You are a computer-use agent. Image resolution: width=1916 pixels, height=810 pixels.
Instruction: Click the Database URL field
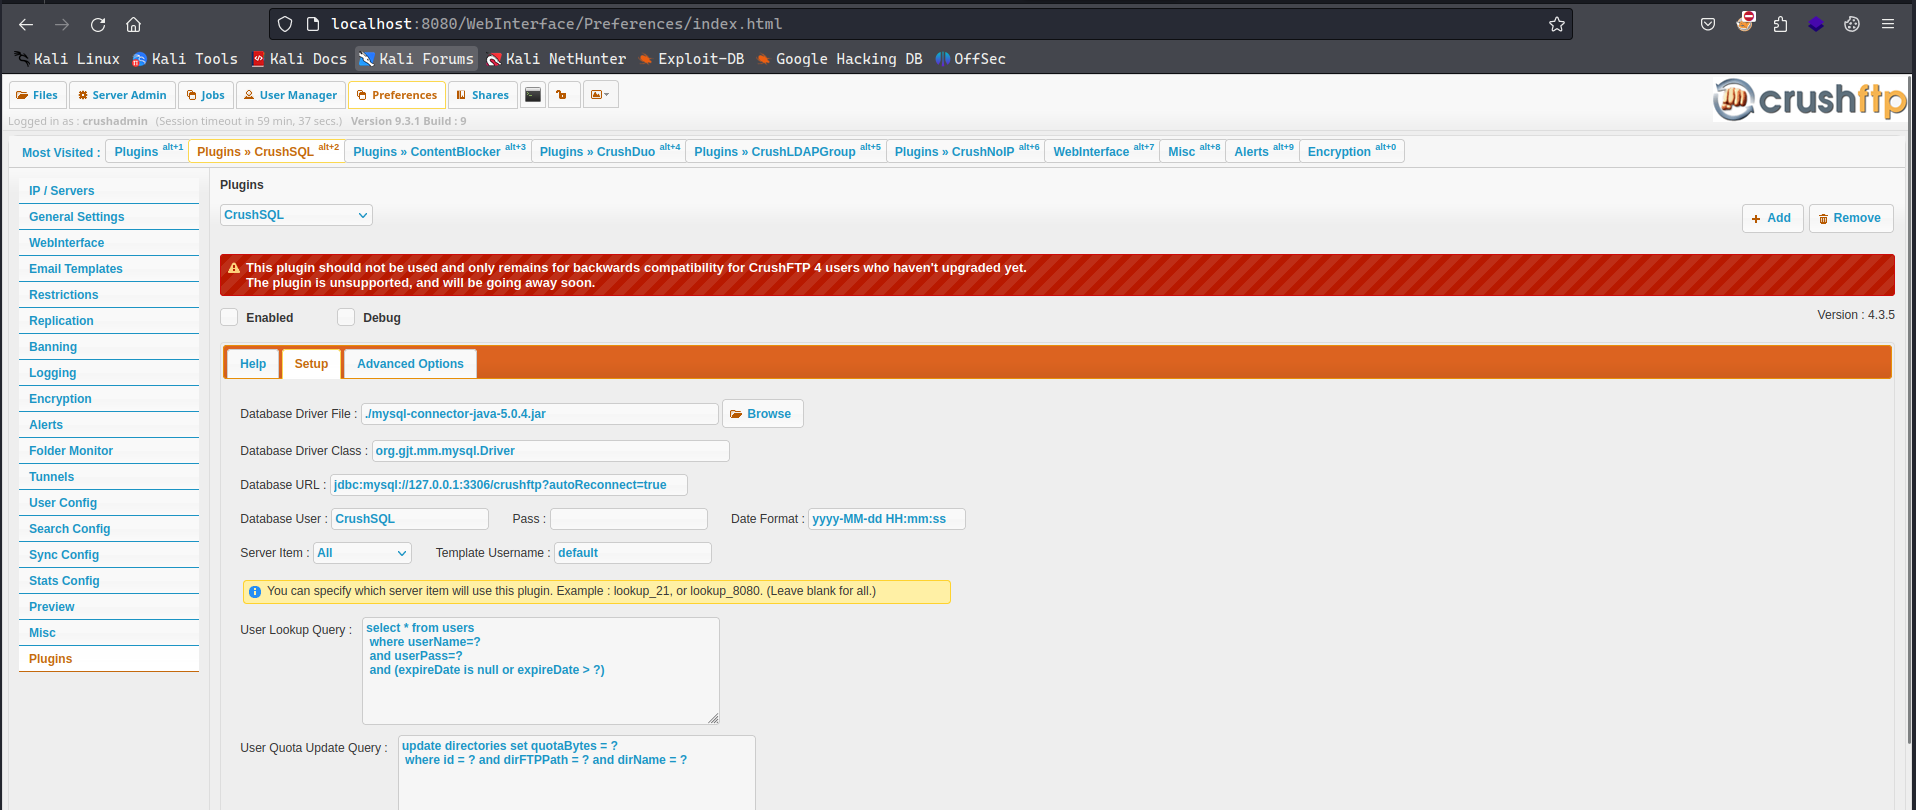click(508, 485)
